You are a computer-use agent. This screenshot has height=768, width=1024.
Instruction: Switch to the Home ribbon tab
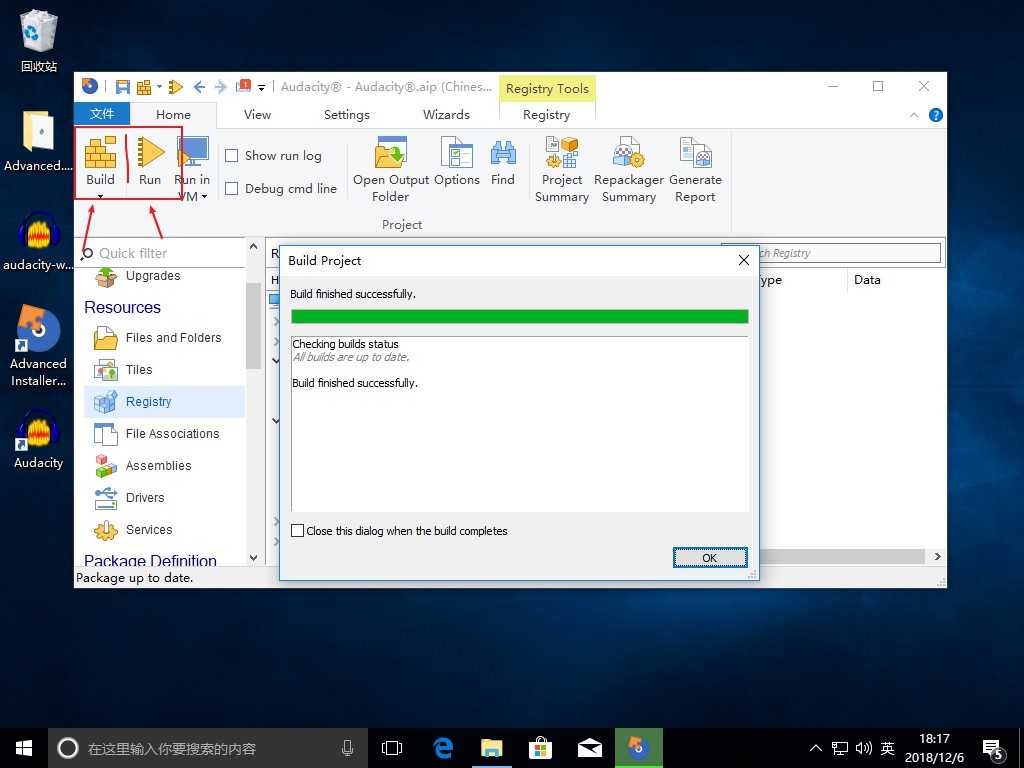(173, 114)
